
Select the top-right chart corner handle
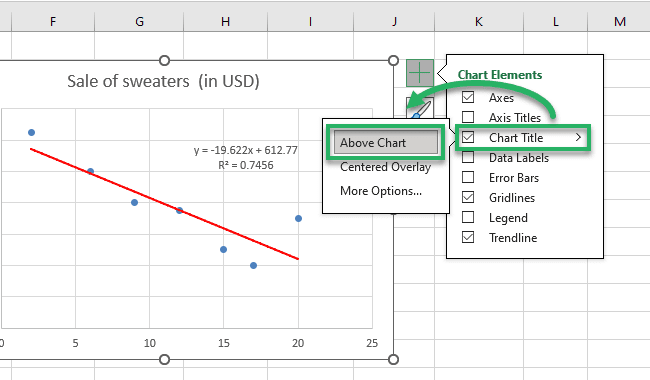pos(393,61)
